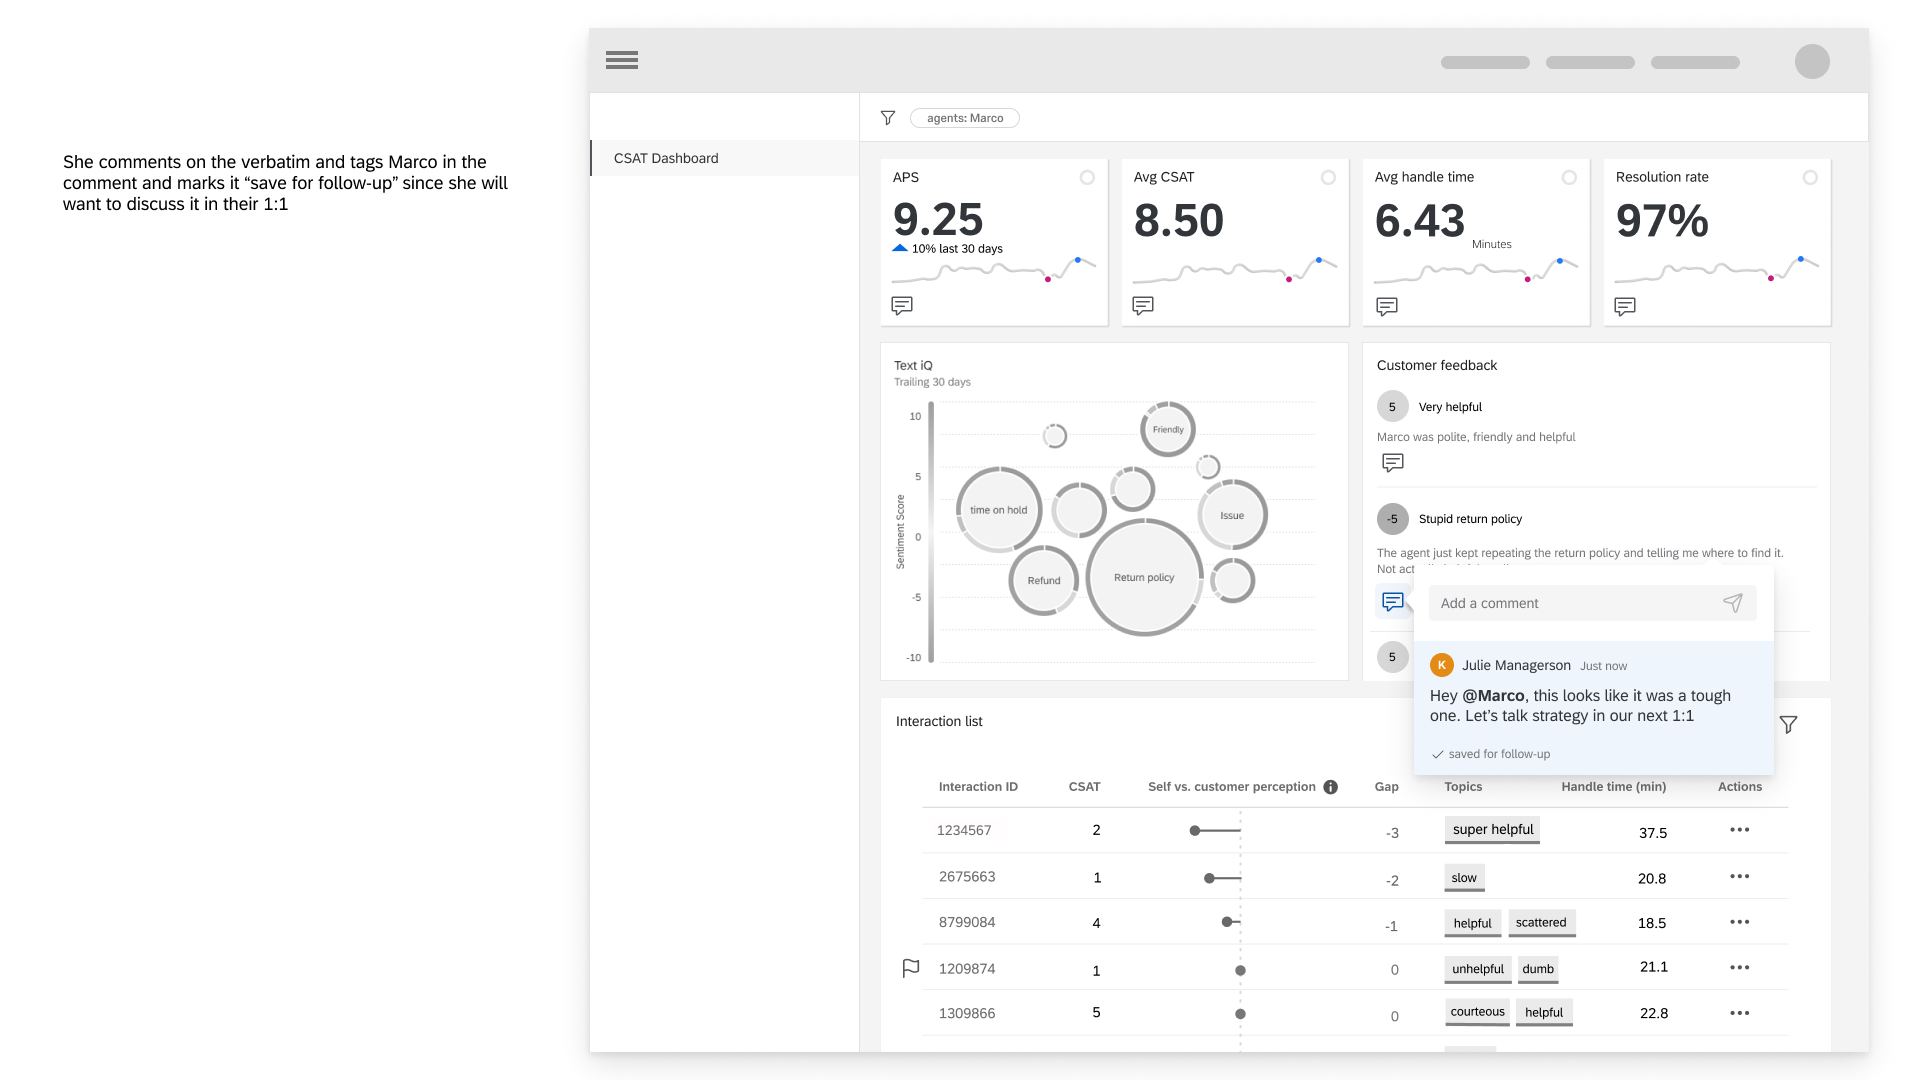Click the Add a comment input field
The width and height of the screenshot is (1920, 1080).
(x=1570, y=603)
